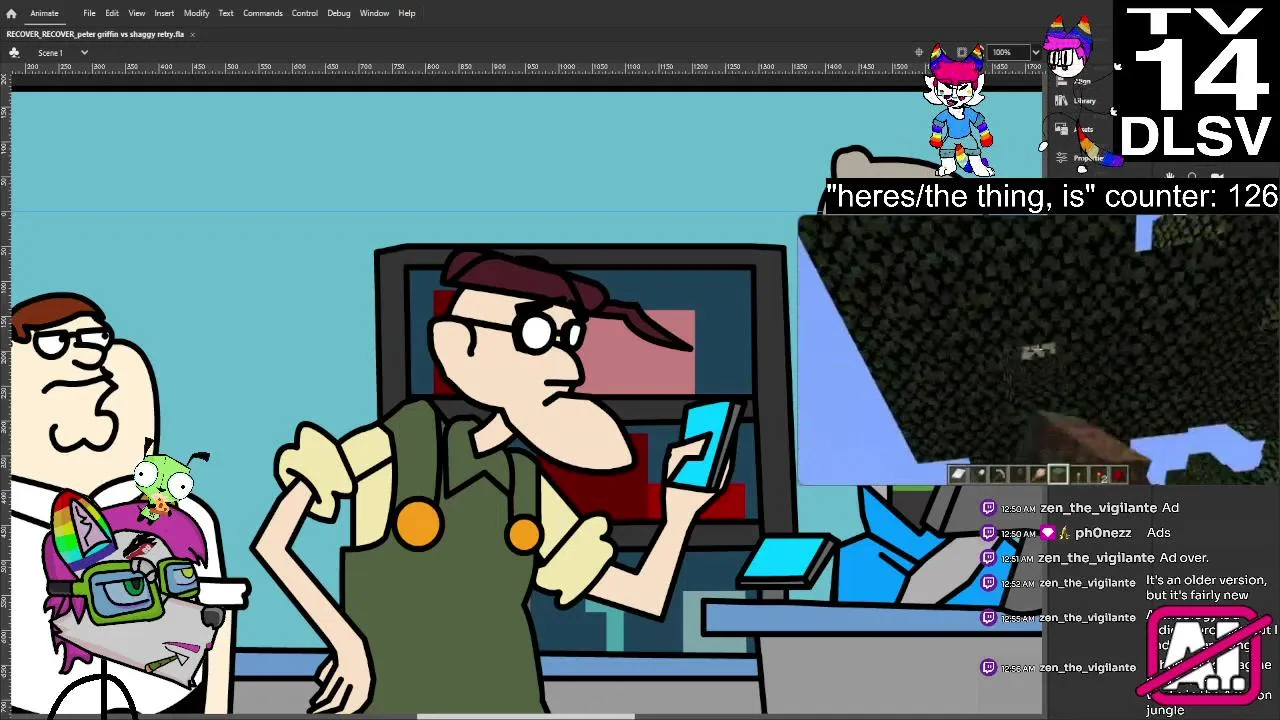
Task: Click the scene icon beside Scene 1
Action: click(14, 52)
